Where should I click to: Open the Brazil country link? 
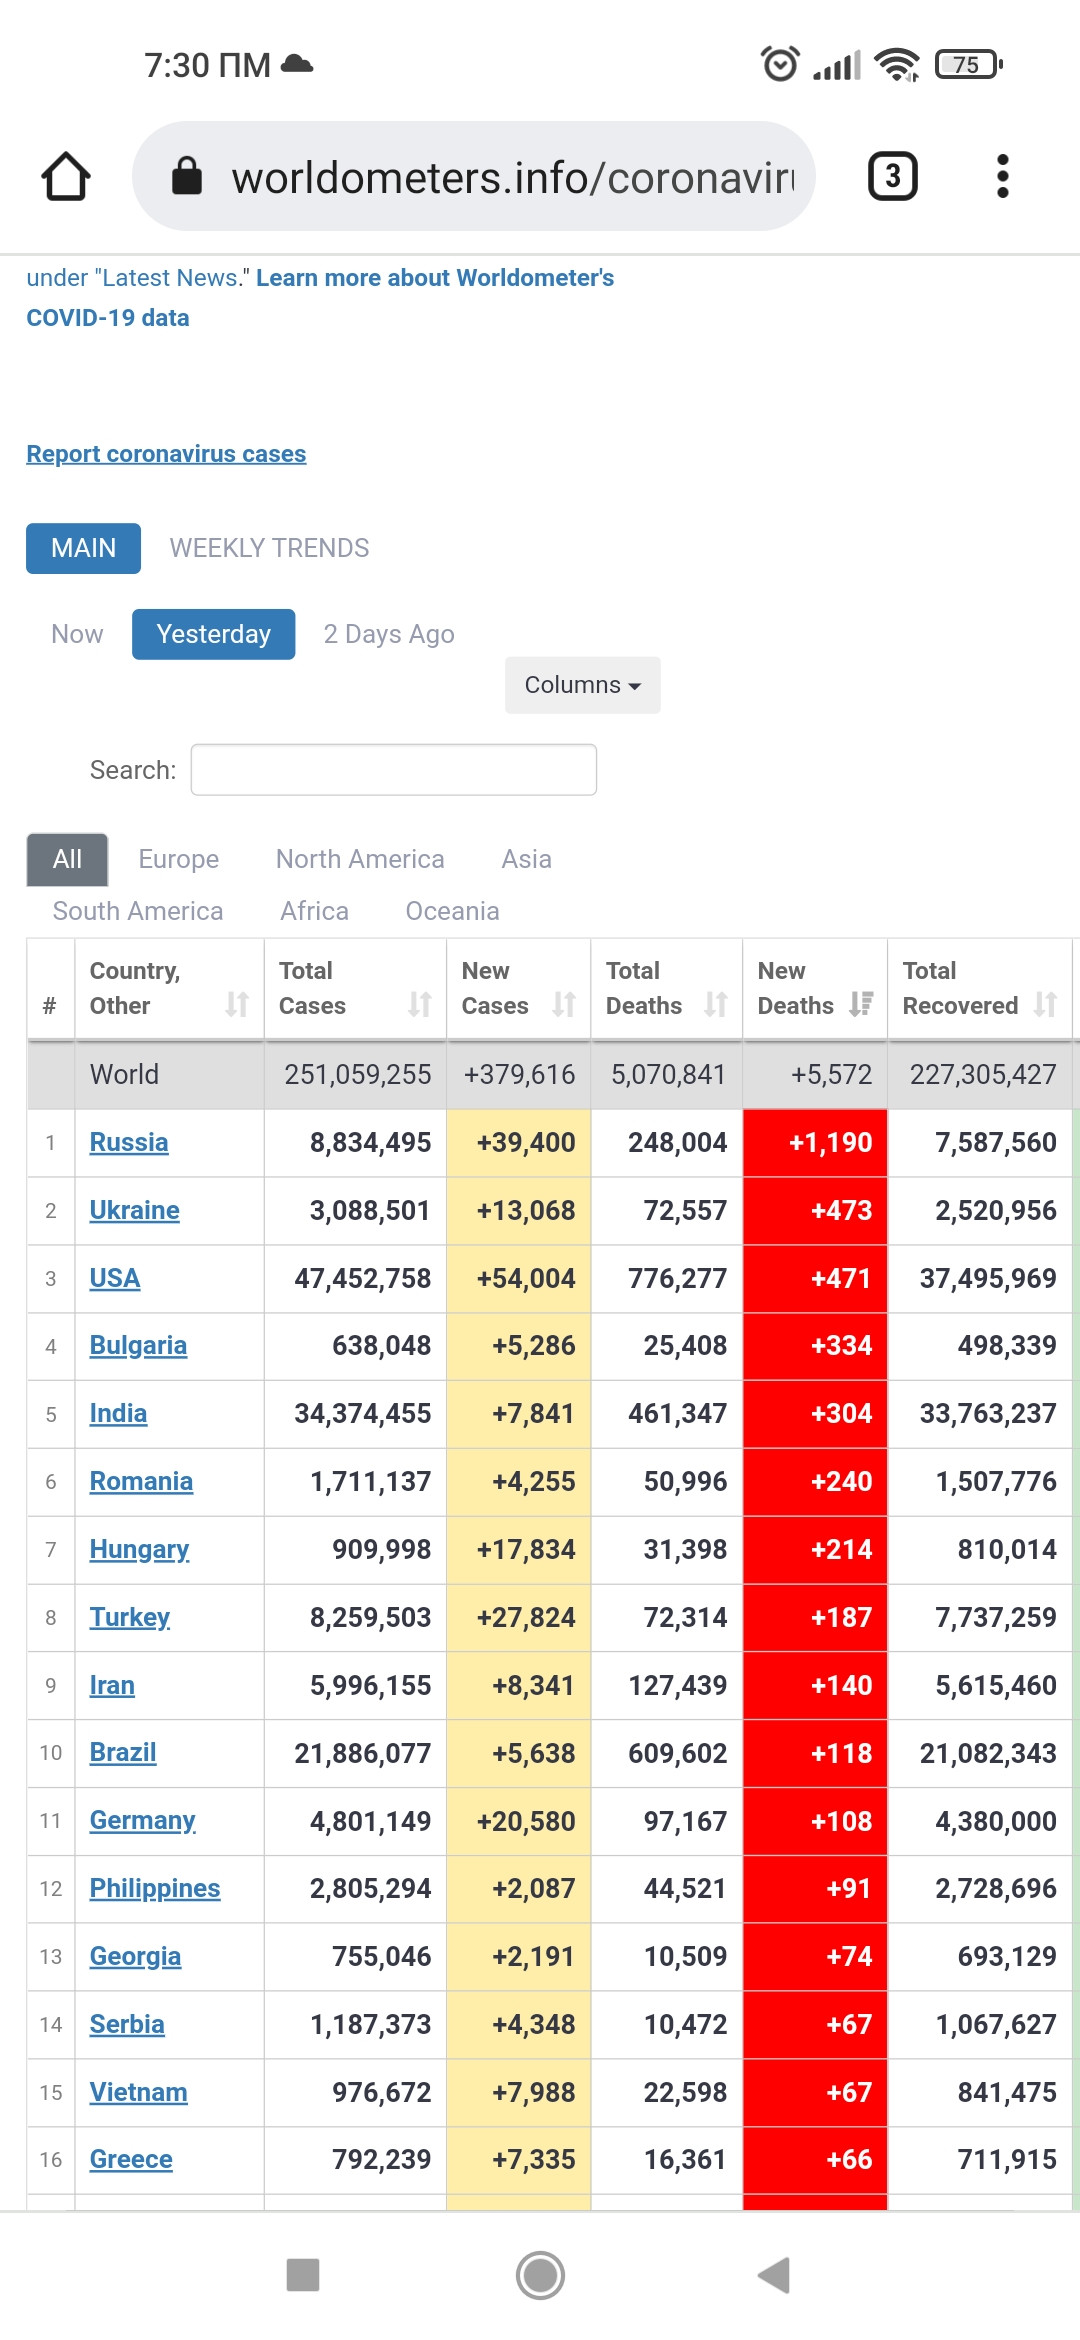[x=123, y=1752]
